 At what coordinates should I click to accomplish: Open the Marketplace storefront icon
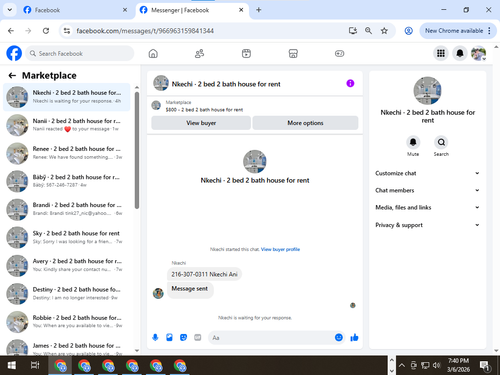[x=293, y=53]
